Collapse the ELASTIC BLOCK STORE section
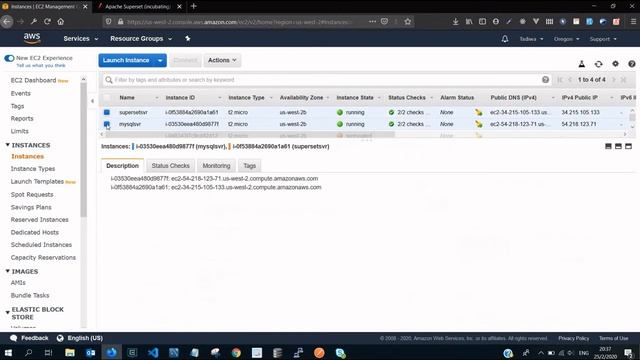The height and width of the screenshot is (360, 640). coord(7,313)
